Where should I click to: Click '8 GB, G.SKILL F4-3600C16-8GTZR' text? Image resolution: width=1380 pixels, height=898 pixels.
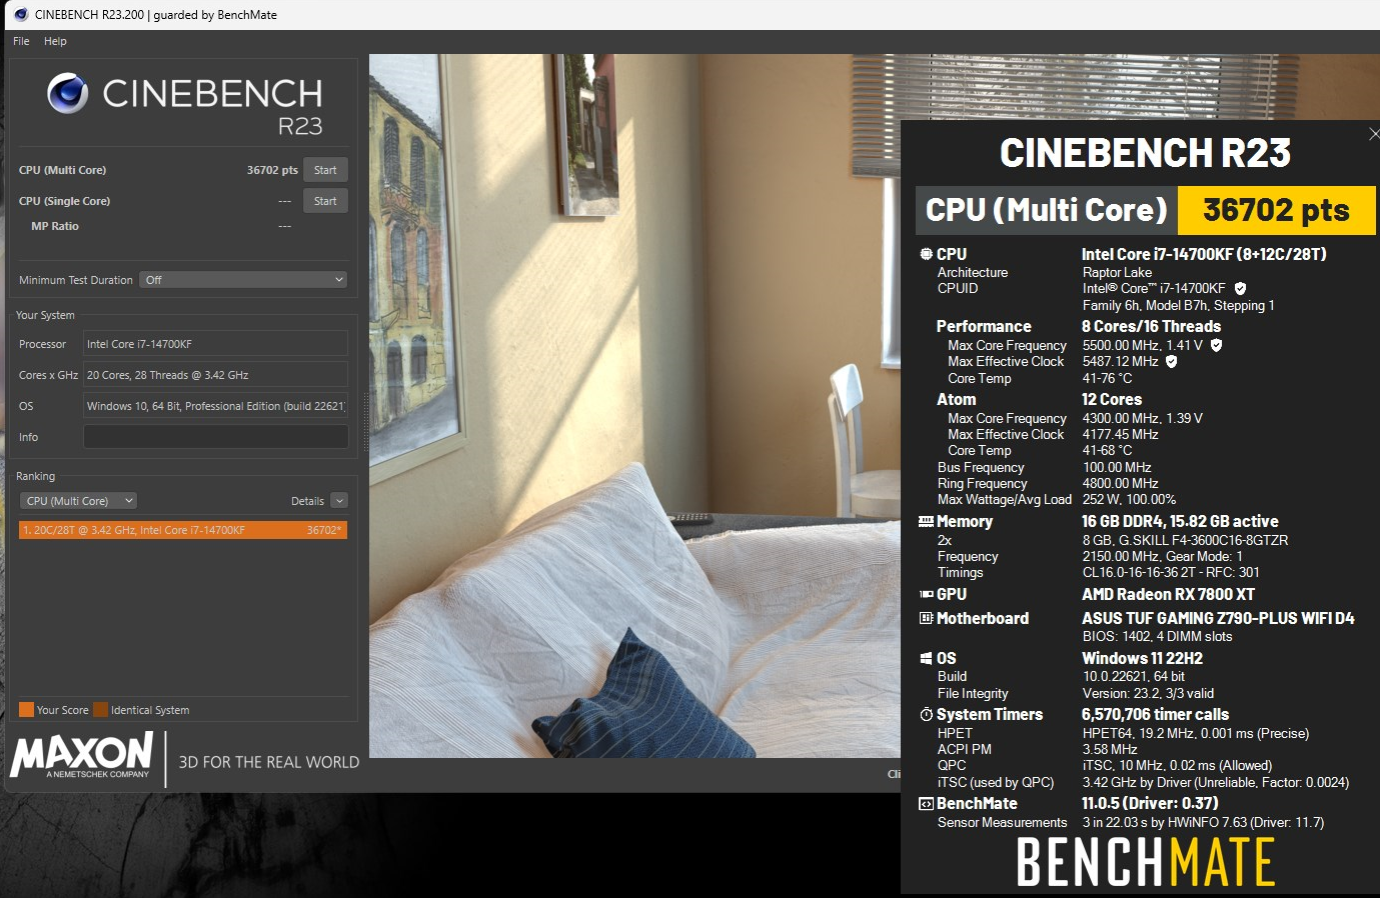(x=1185, y=540)
